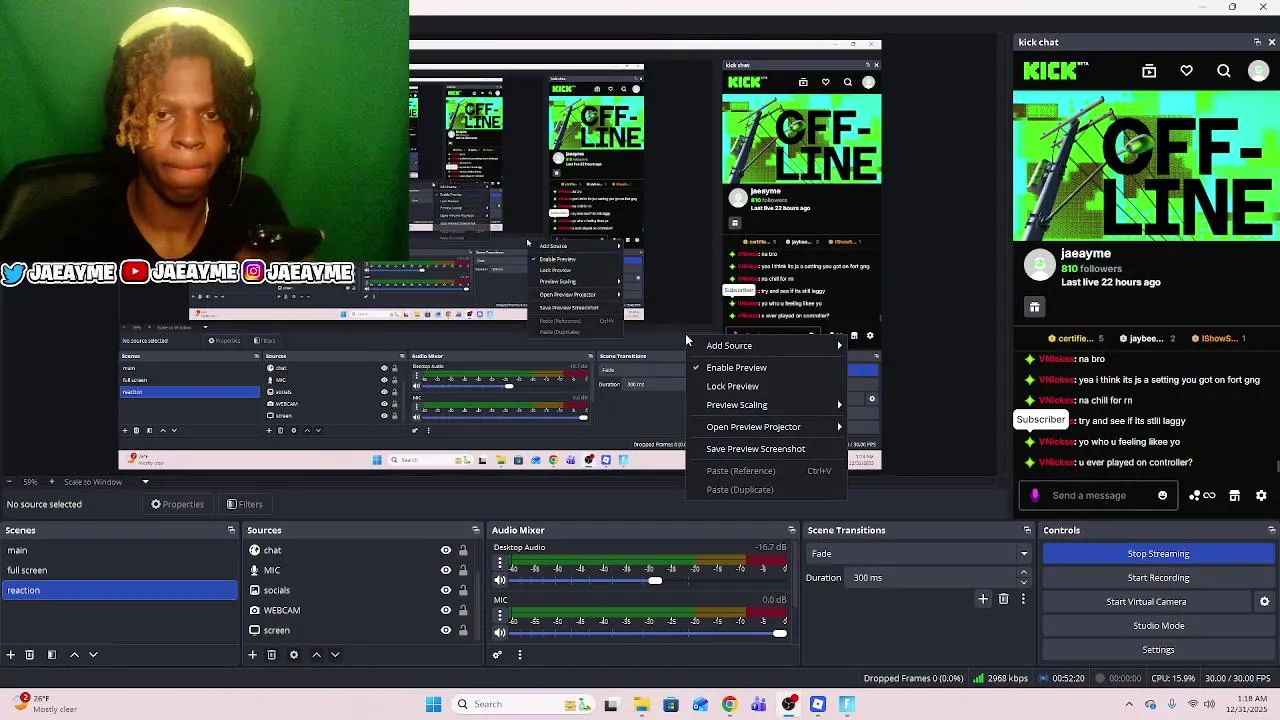Open the scene filters icon in the Scenes toolbar
This screenshot has width=1280, height=720.
point(52,655)
